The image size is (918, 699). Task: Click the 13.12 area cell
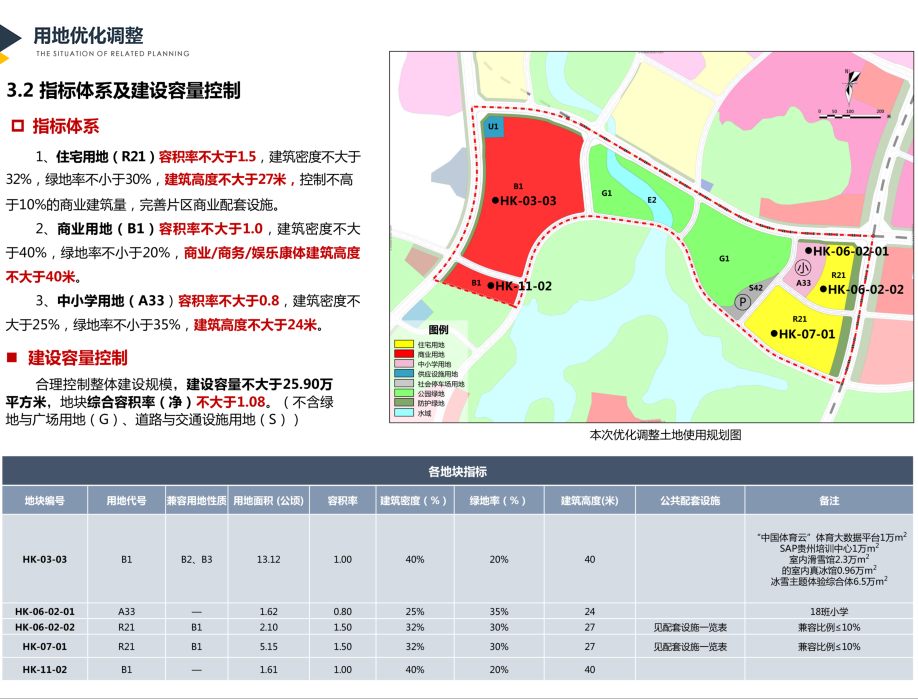click(269, 560)
